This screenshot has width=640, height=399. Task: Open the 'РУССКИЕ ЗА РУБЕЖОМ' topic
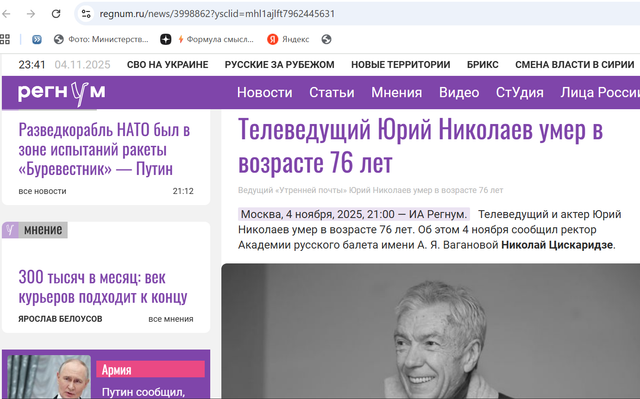(280, 65)
